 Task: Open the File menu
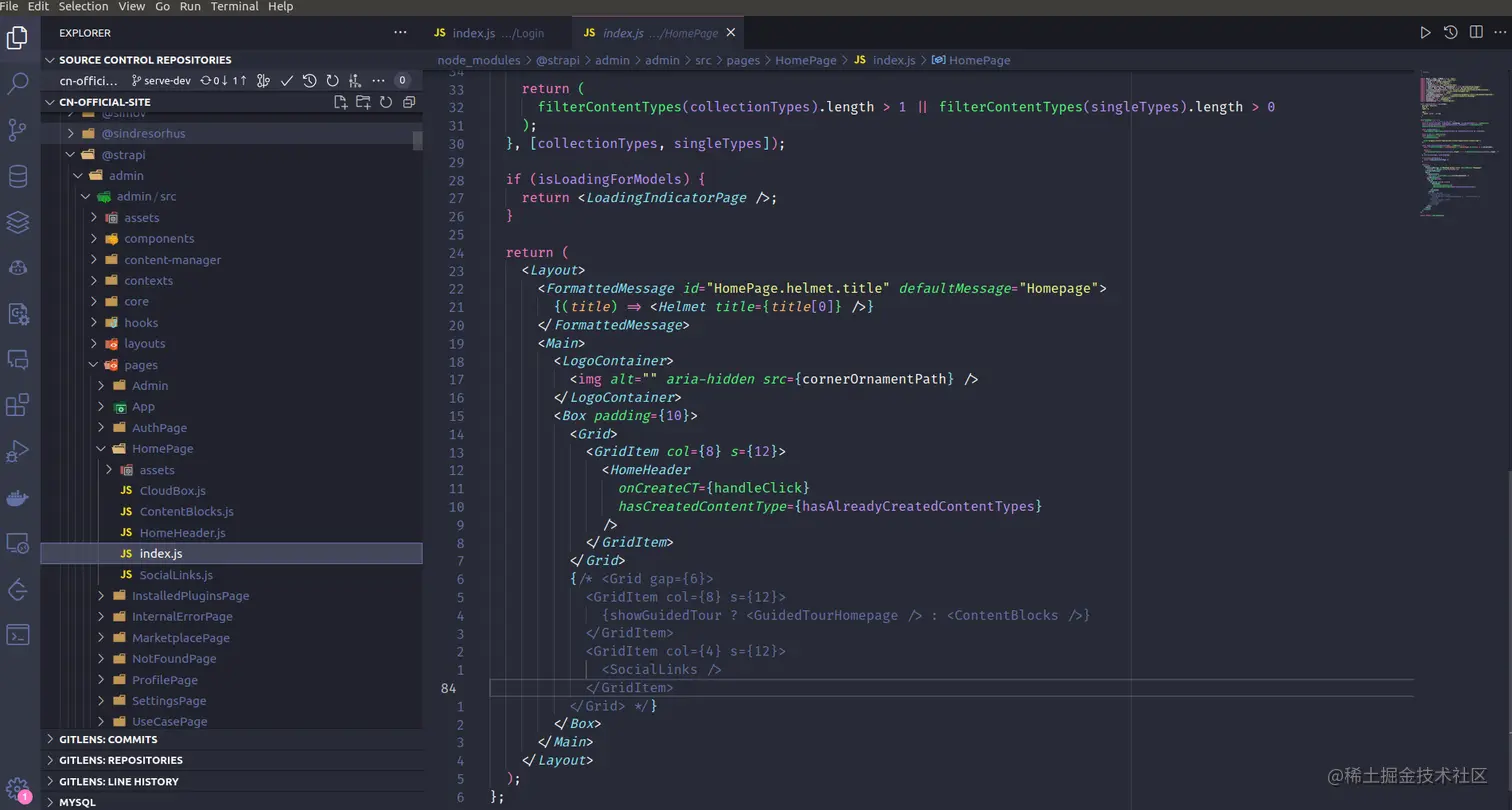(9, 6)
